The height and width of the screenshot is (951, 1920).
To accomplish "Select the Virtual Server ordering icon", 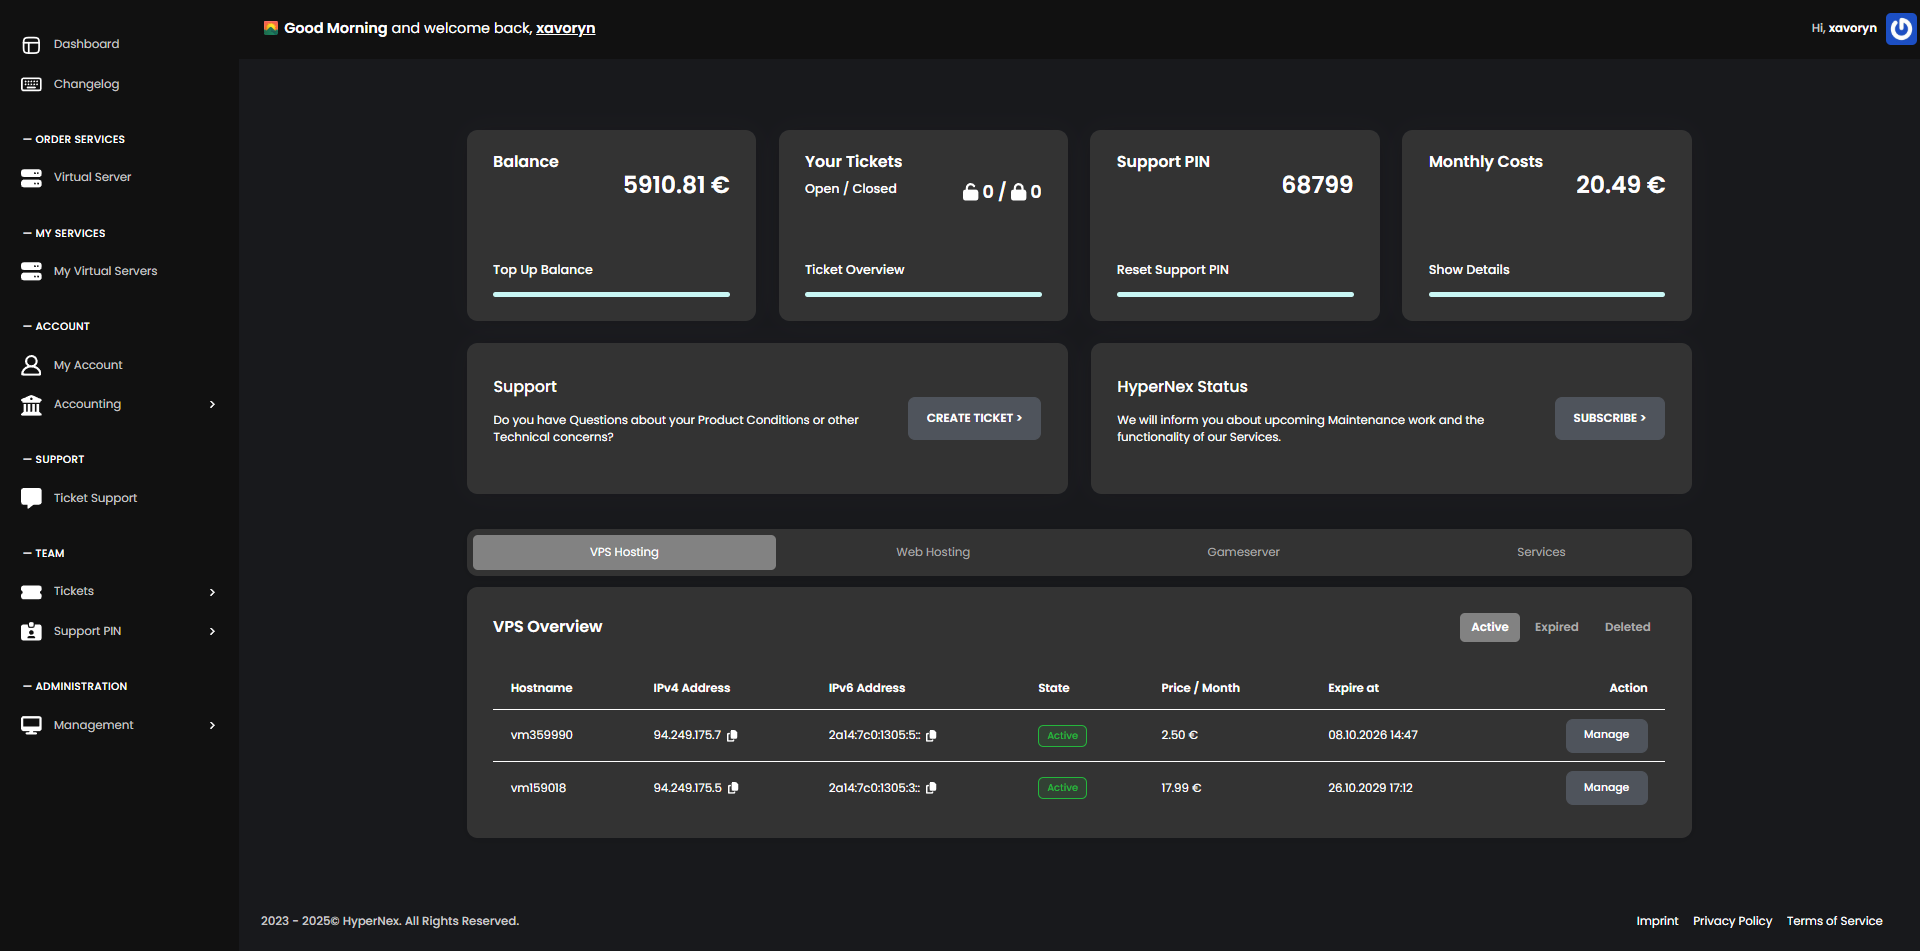I will tap(30, 177).
